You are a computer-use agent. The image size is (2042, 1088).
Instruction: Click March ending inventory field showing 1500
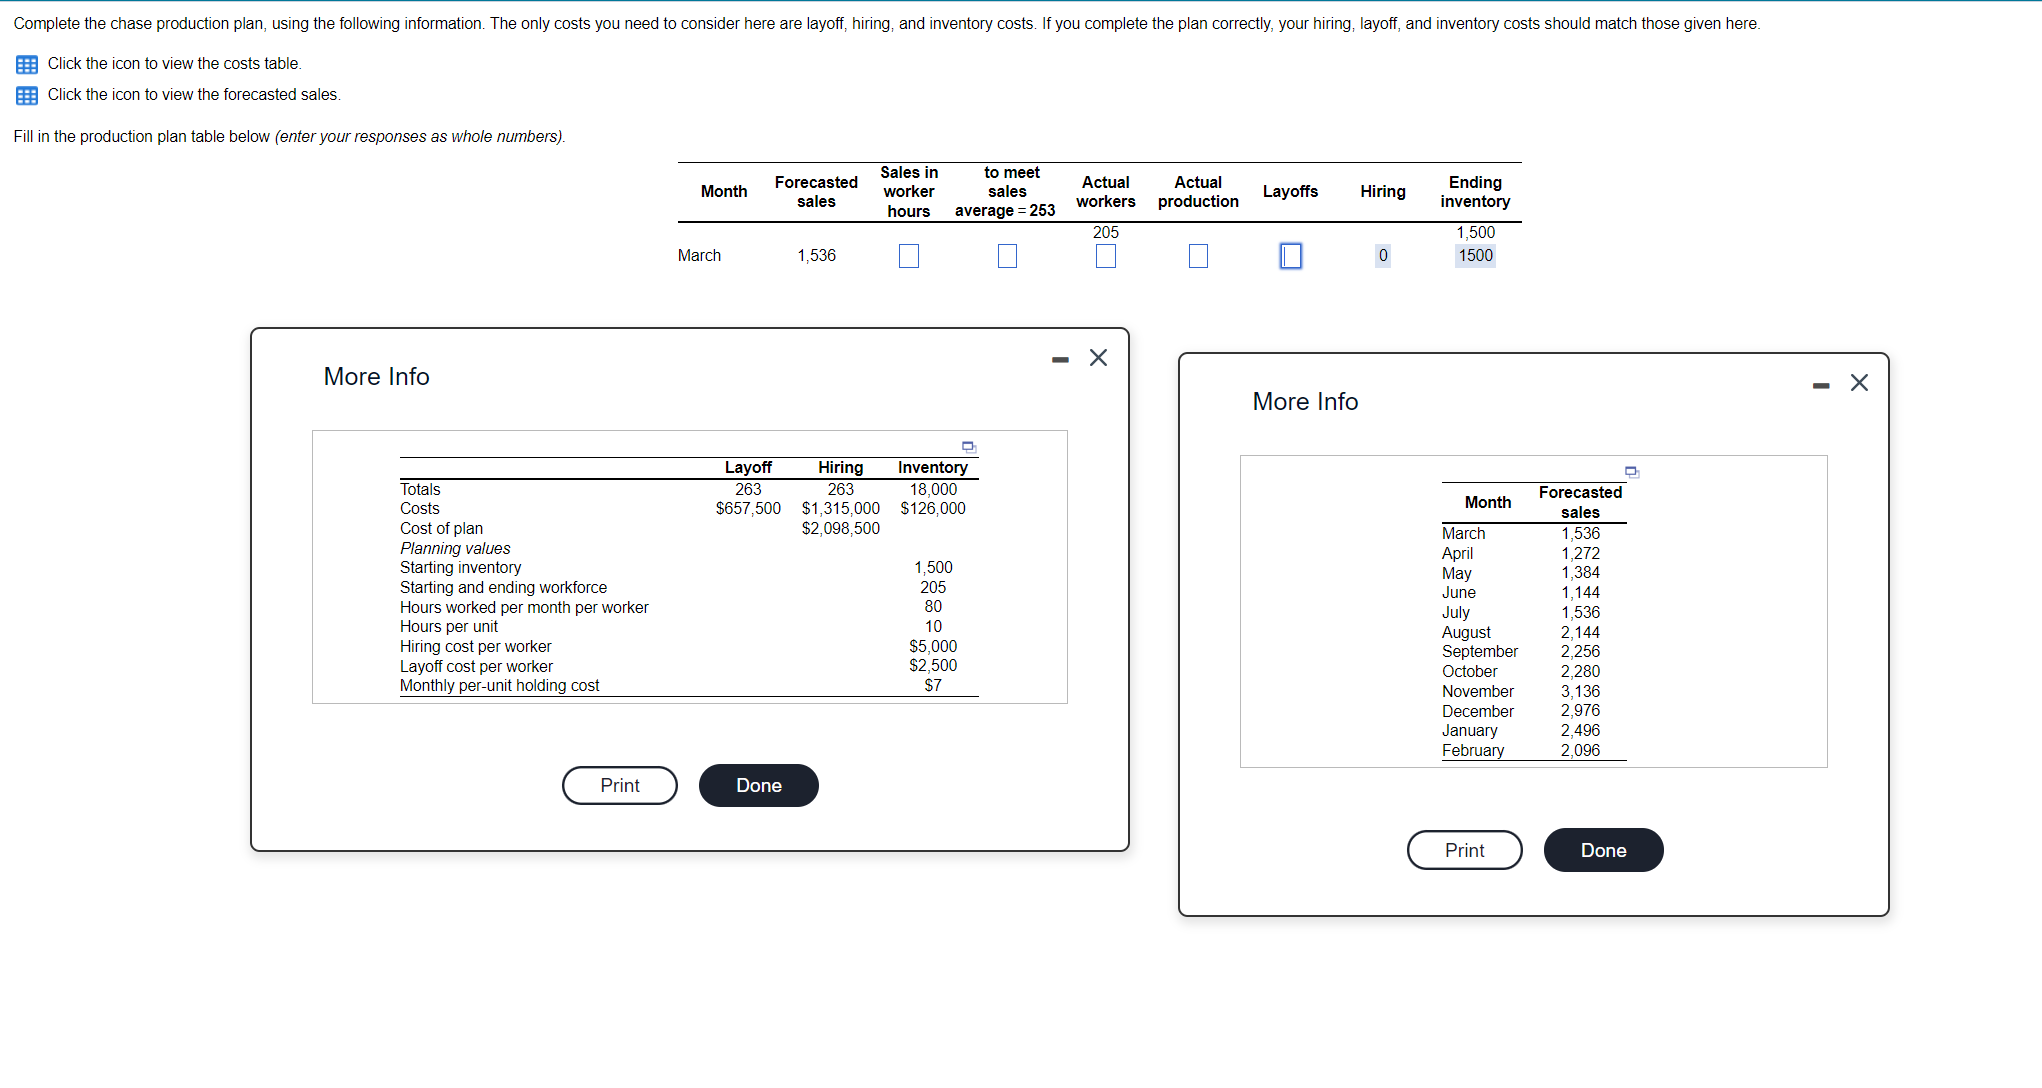click(1475, 256)
